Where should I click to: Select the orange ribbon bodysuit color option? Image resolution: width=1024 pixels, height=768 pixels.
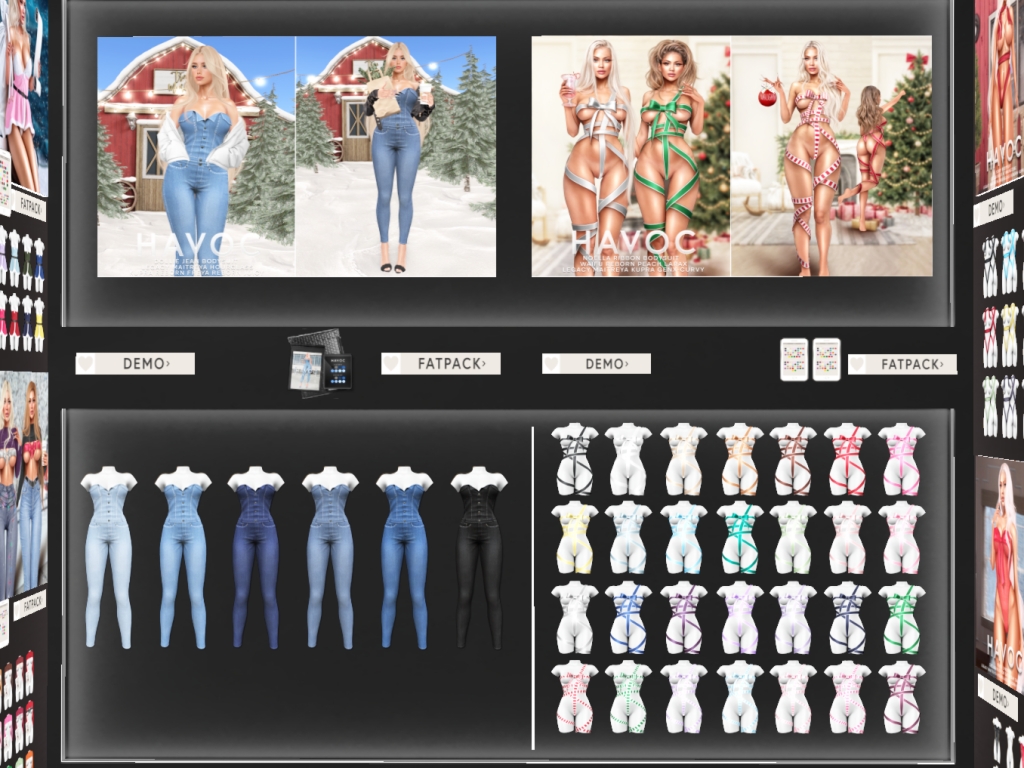point(738,459)
